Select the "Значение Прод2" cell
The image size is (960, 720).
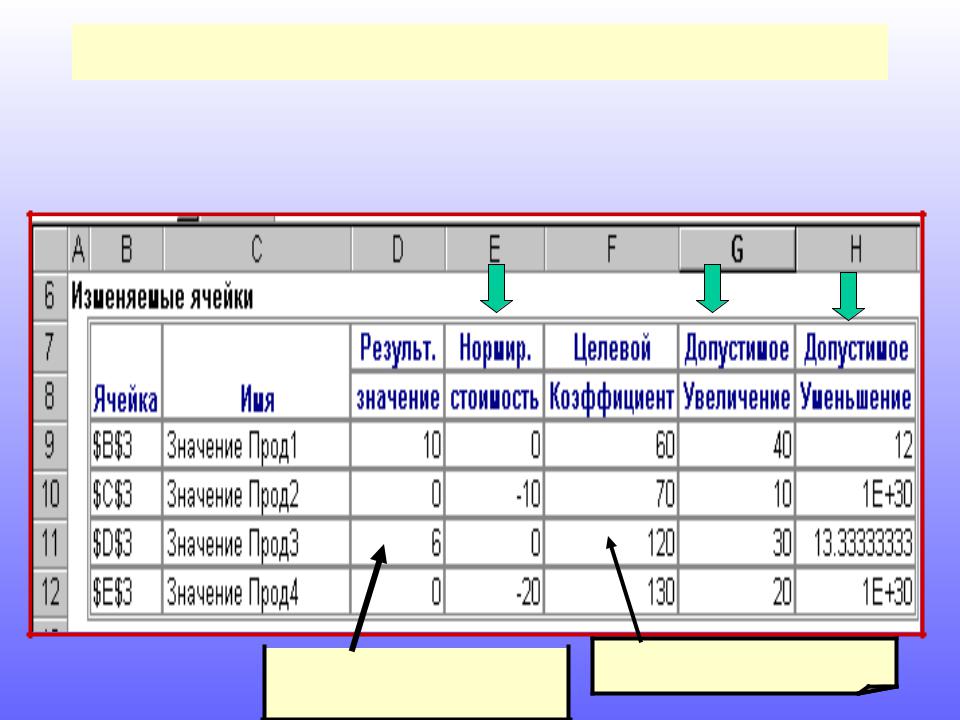[257, 494]
